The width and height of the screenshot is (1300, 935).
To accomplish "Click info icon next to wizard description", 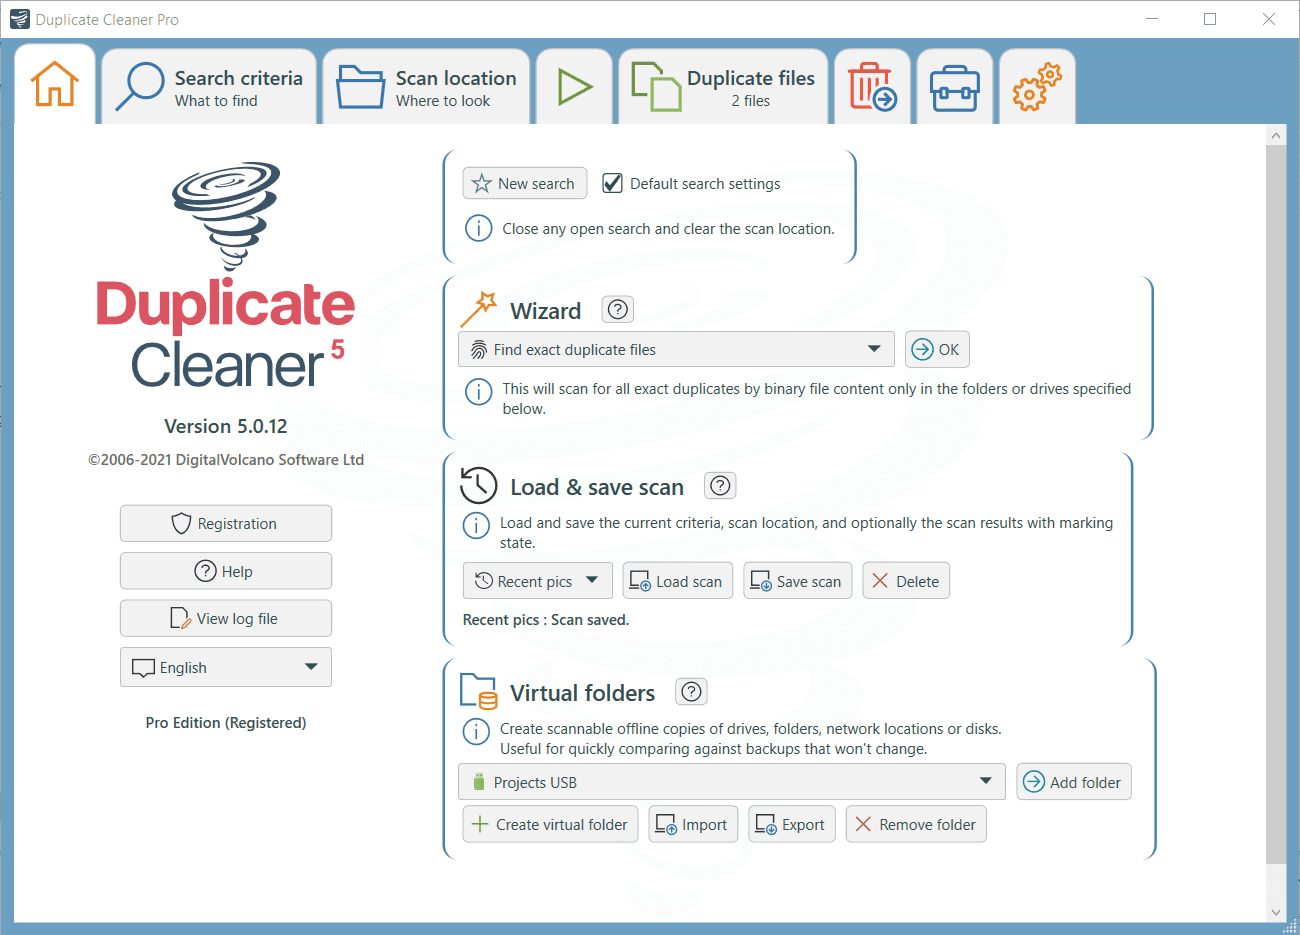I will point(479,391).
